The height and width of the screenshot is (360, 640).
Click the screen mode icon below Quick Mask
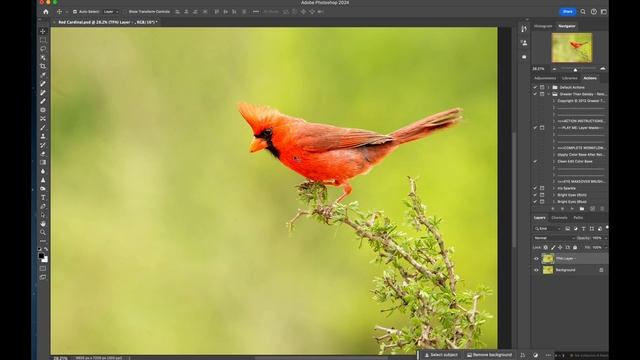pos(43,278)
